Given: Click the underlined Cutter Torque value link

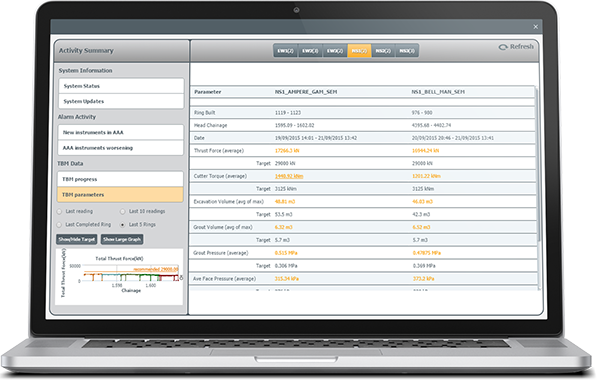Looking at the screenshot, I should (289, 176).
